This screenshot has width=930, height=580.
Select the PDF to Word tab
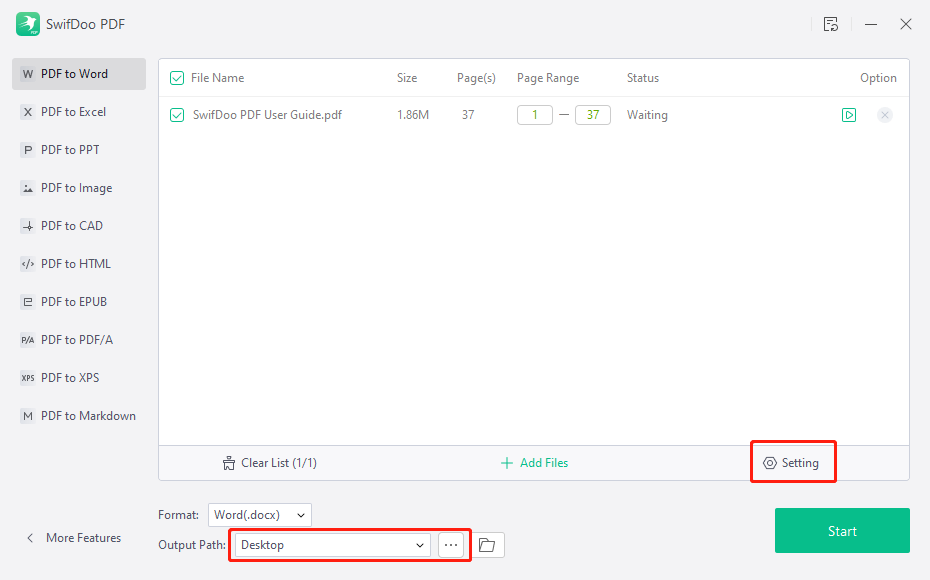click(79, 74)
